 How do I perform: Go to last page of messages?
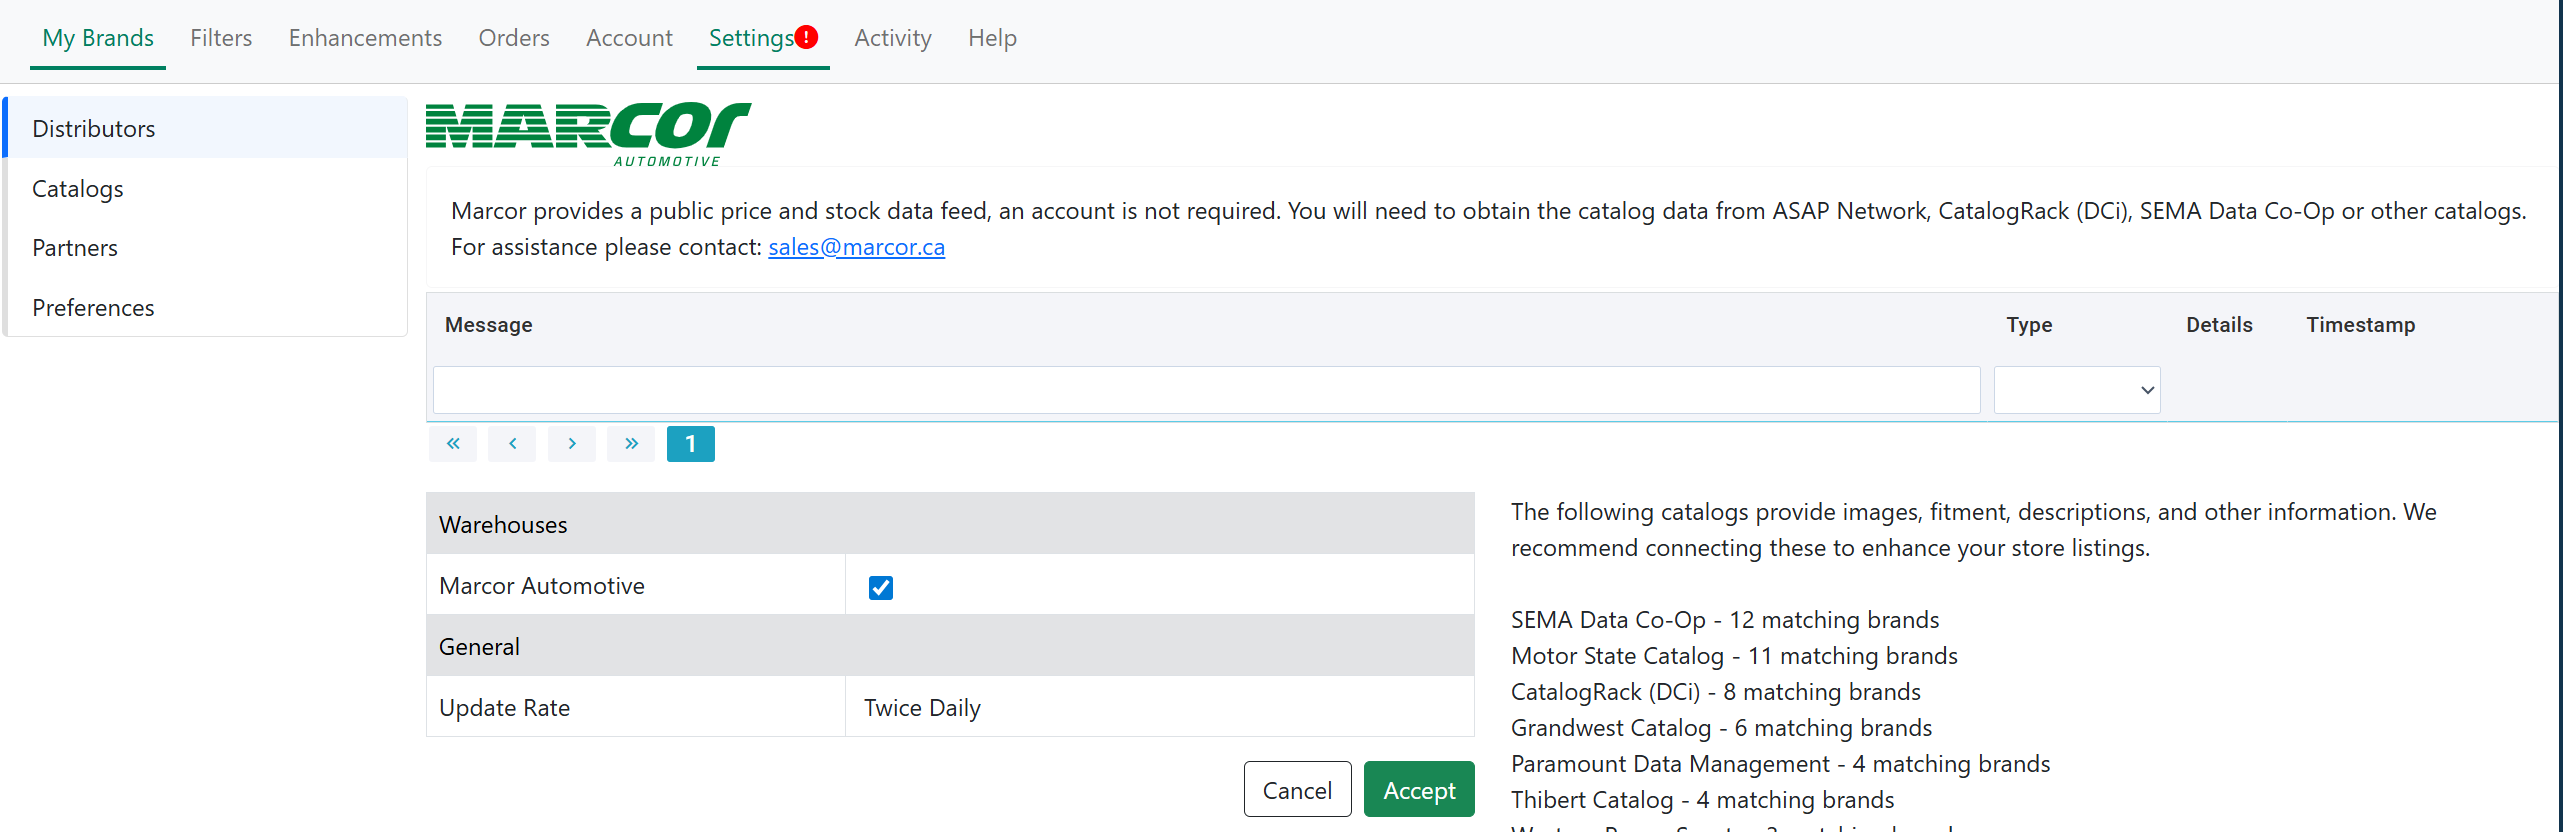631,444
